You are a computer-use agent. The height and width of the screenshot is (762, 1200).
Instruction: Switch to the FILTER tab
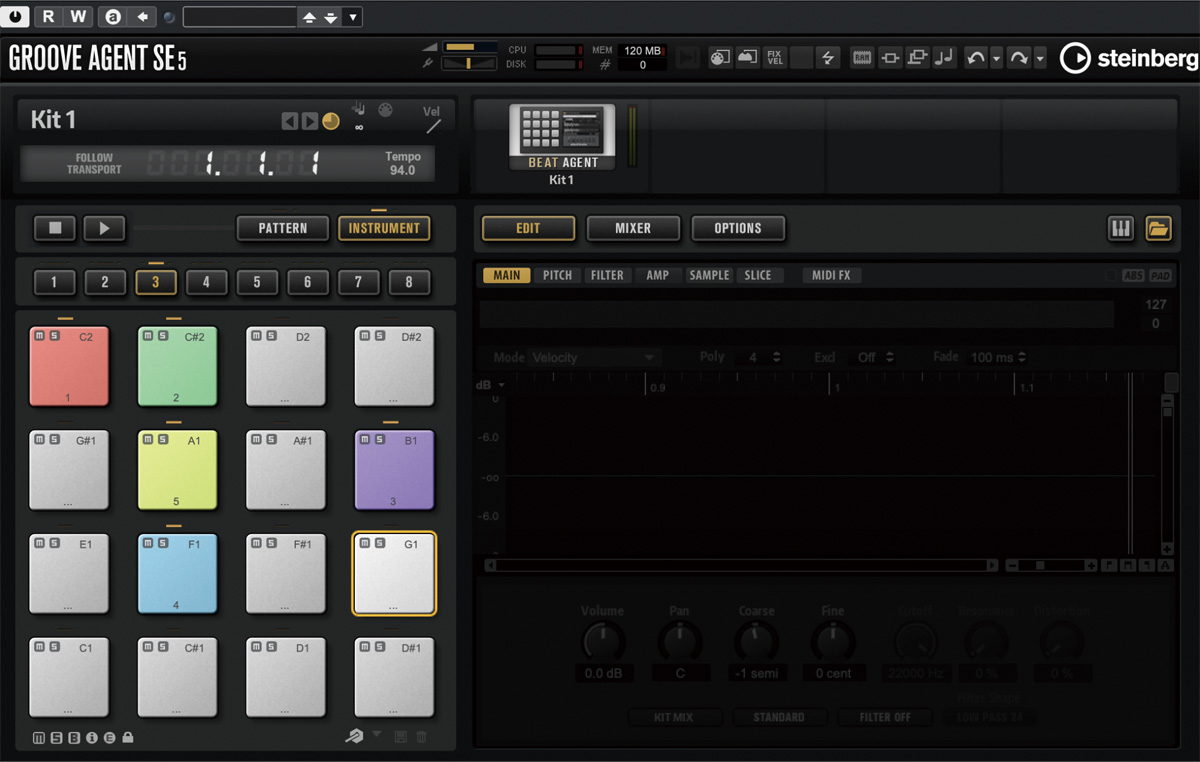(607, 275)
